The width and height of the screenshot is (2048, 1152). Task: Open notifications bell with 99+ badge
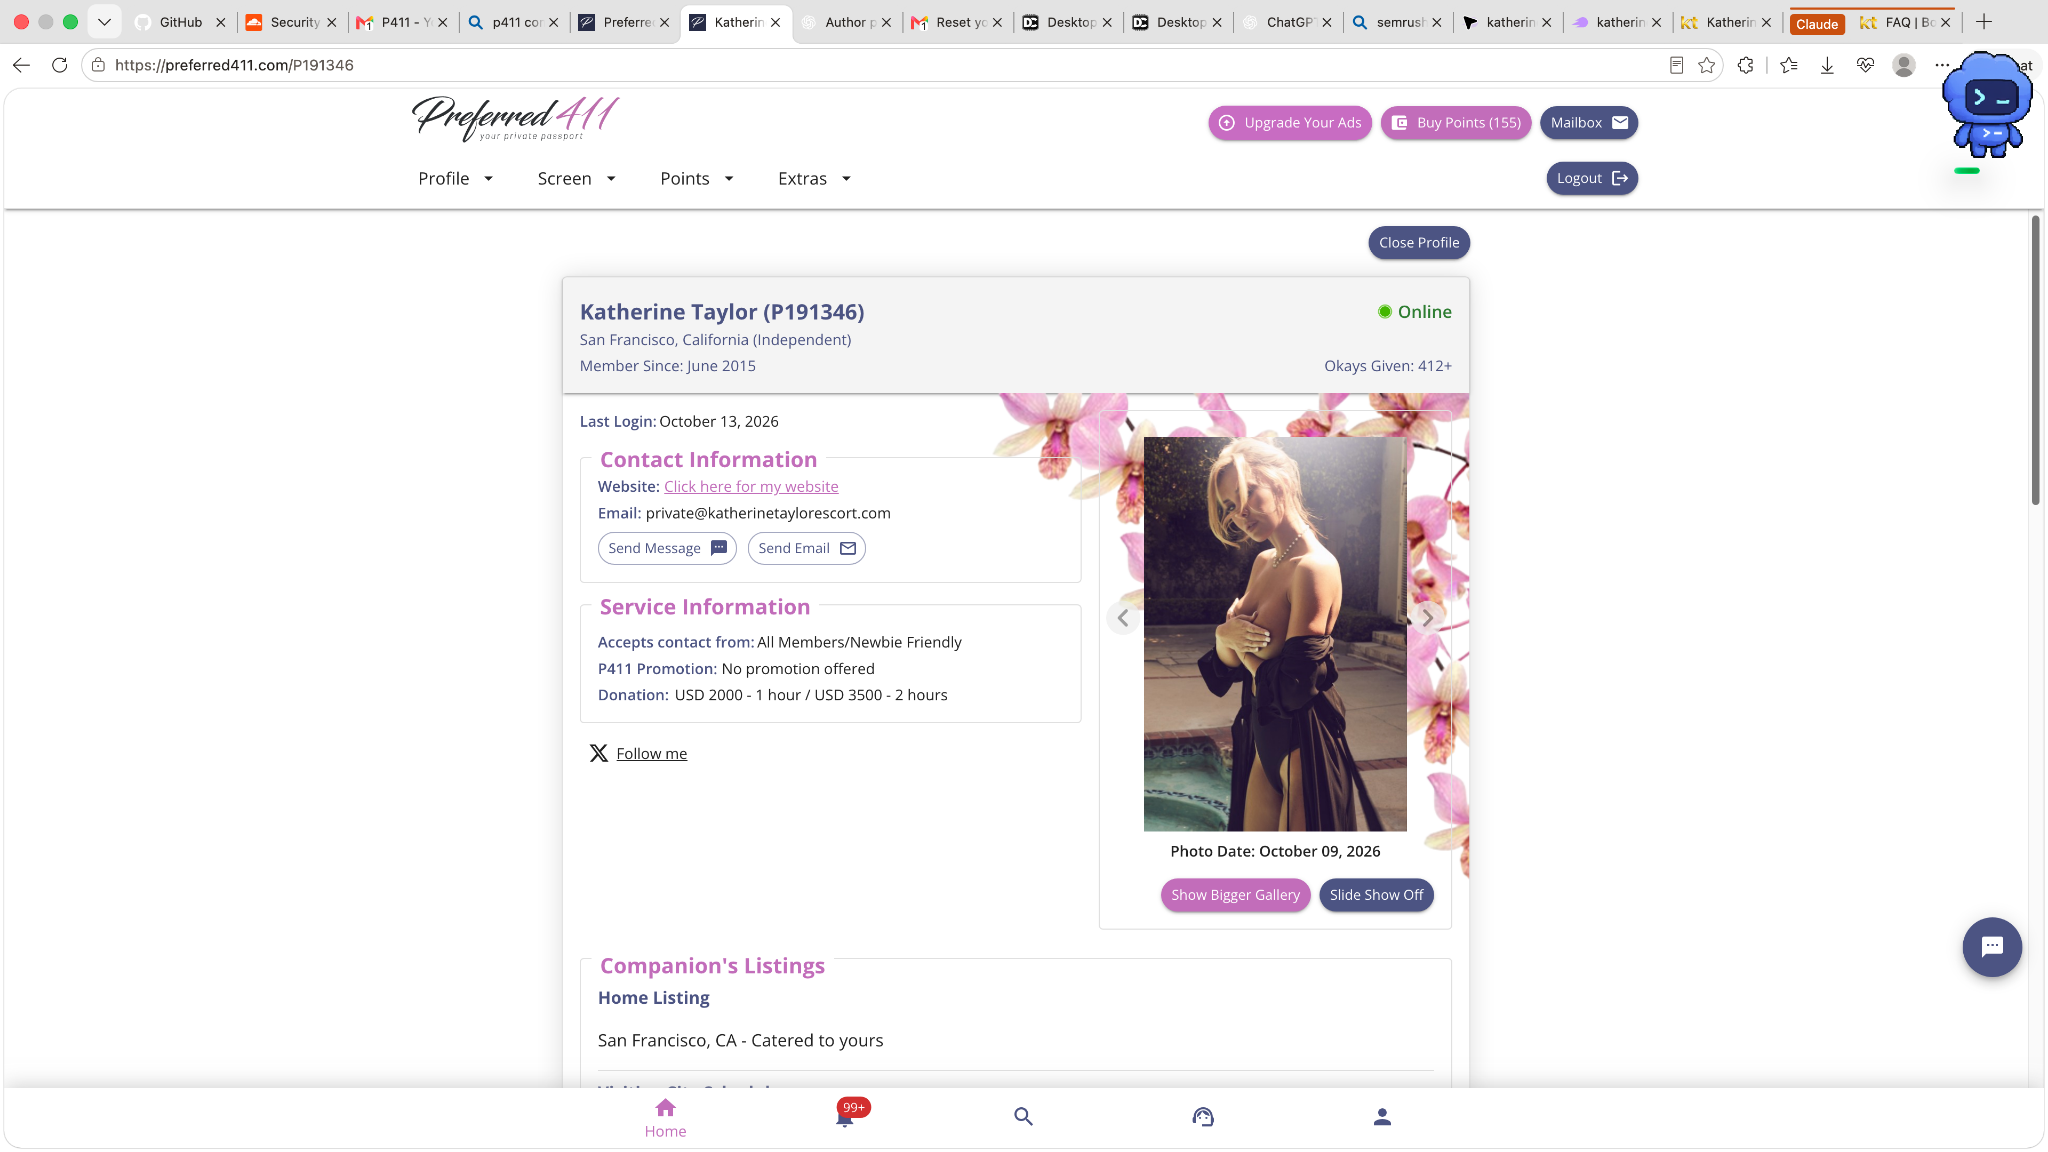846,1115
